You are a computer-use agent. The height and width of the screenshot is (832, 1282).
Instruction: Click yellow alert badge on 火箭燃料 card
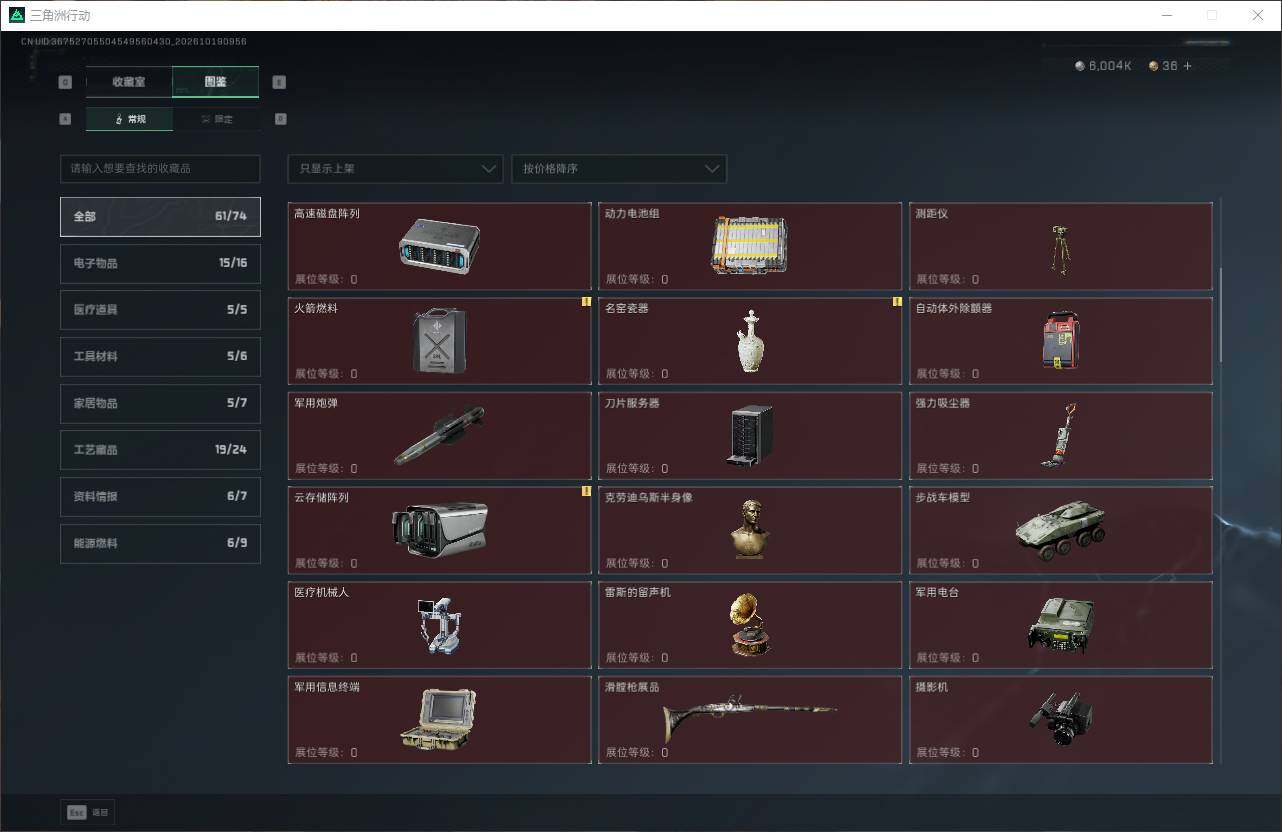pyautogui.click(x=586, y=301)
